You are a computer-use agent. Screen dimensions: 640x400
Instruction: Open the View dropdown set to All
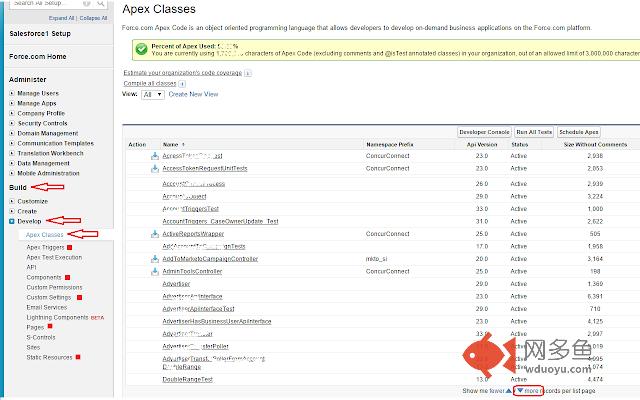pos(153,95)
